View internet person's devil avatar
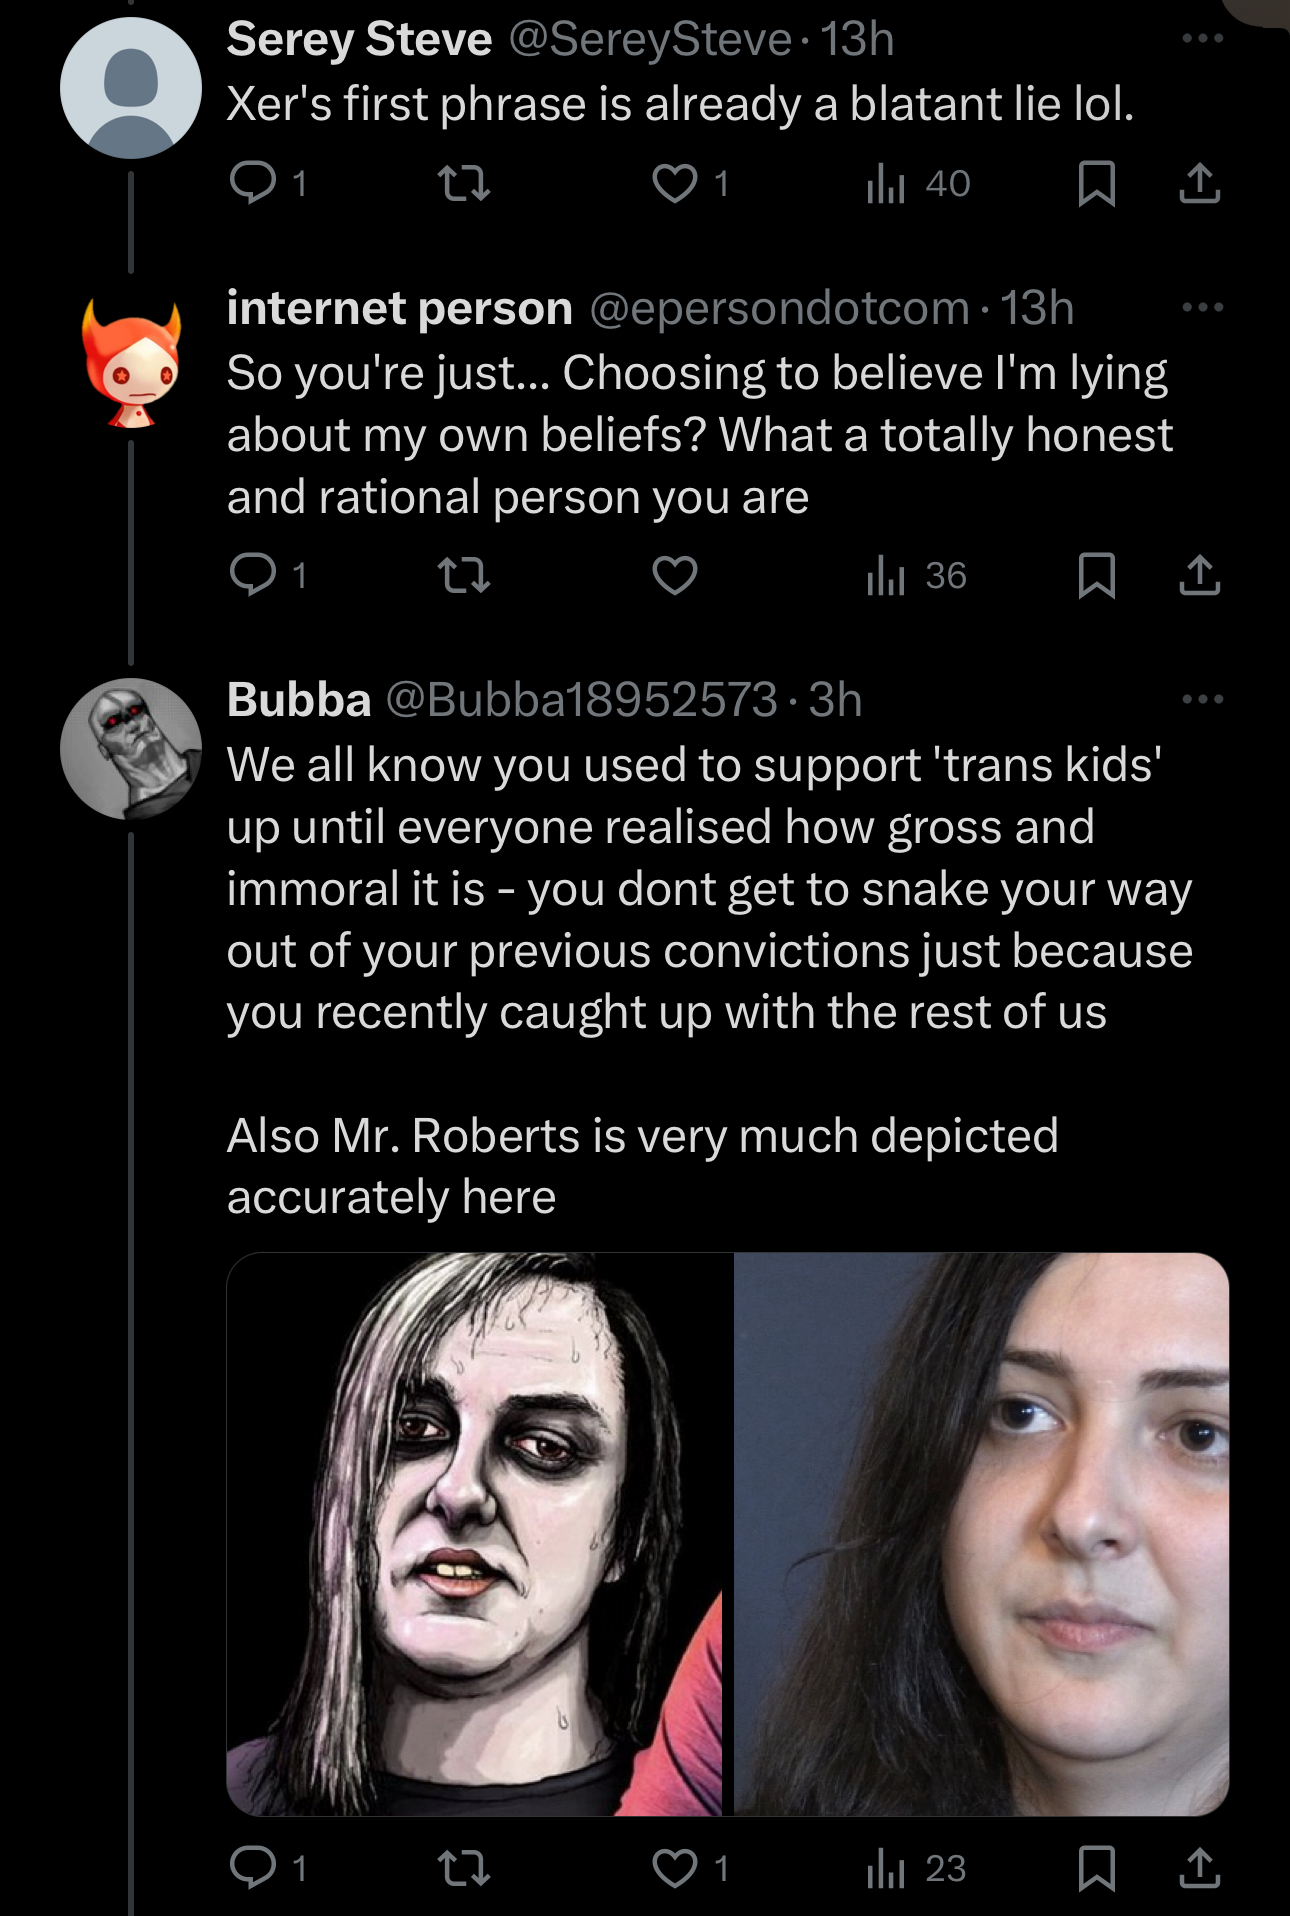Screen dimensions: 1290x1916 click(x=131, y=364)
